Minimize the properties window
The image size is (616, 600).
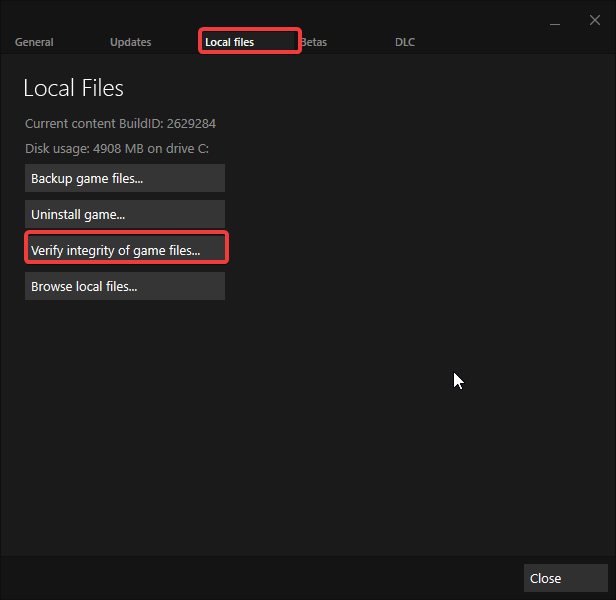(555, 21)
